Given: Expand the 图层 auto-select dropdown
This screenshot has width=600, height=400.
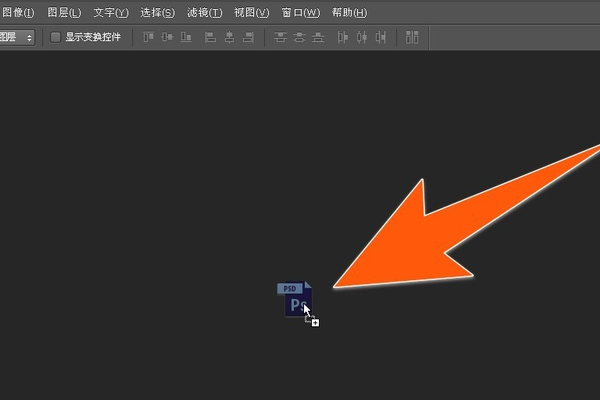Looking at the screenshot, I should point(17,38).
